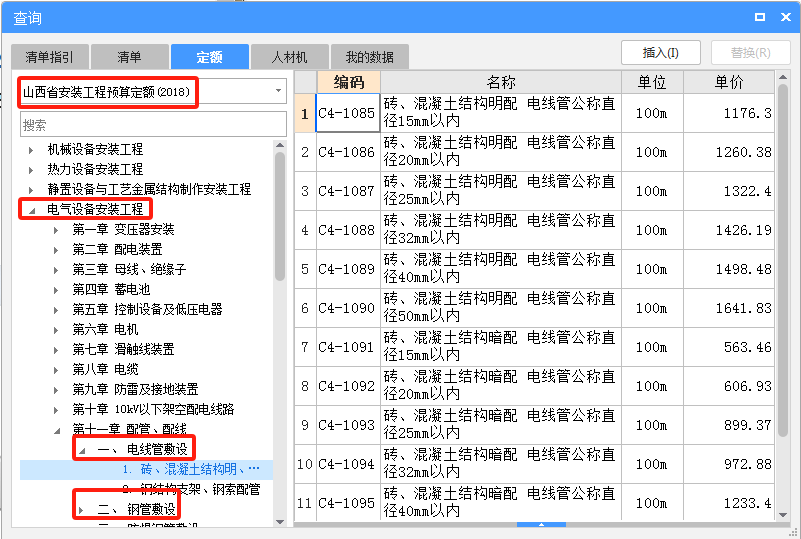
Task: Expand 第十章 10kV以下架空配电线路 arrow
Action: [x=56, y=410]
